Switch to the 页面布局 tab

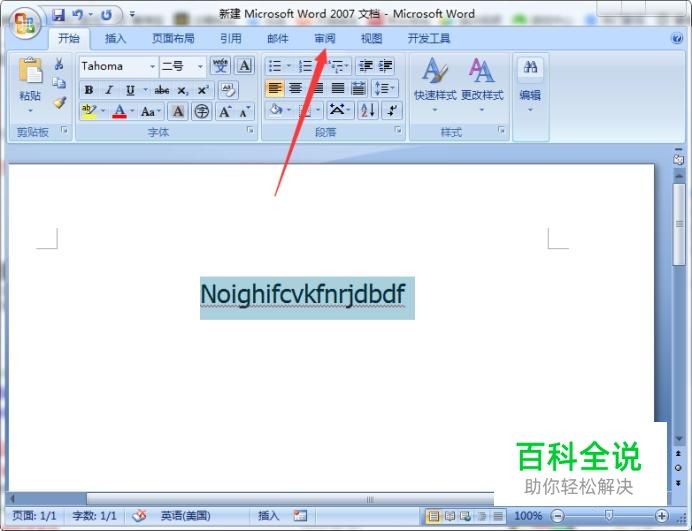tap(173, 39)
